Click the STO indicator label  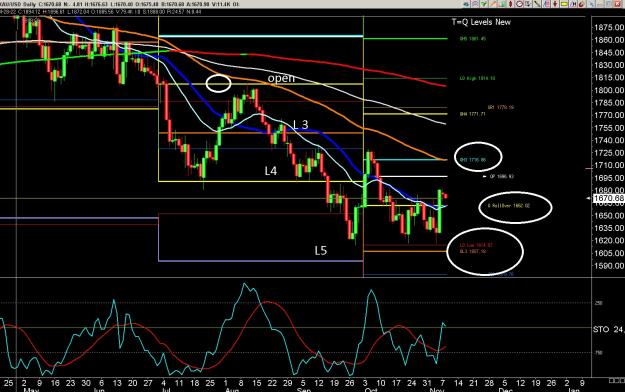(x=601, y=329)
